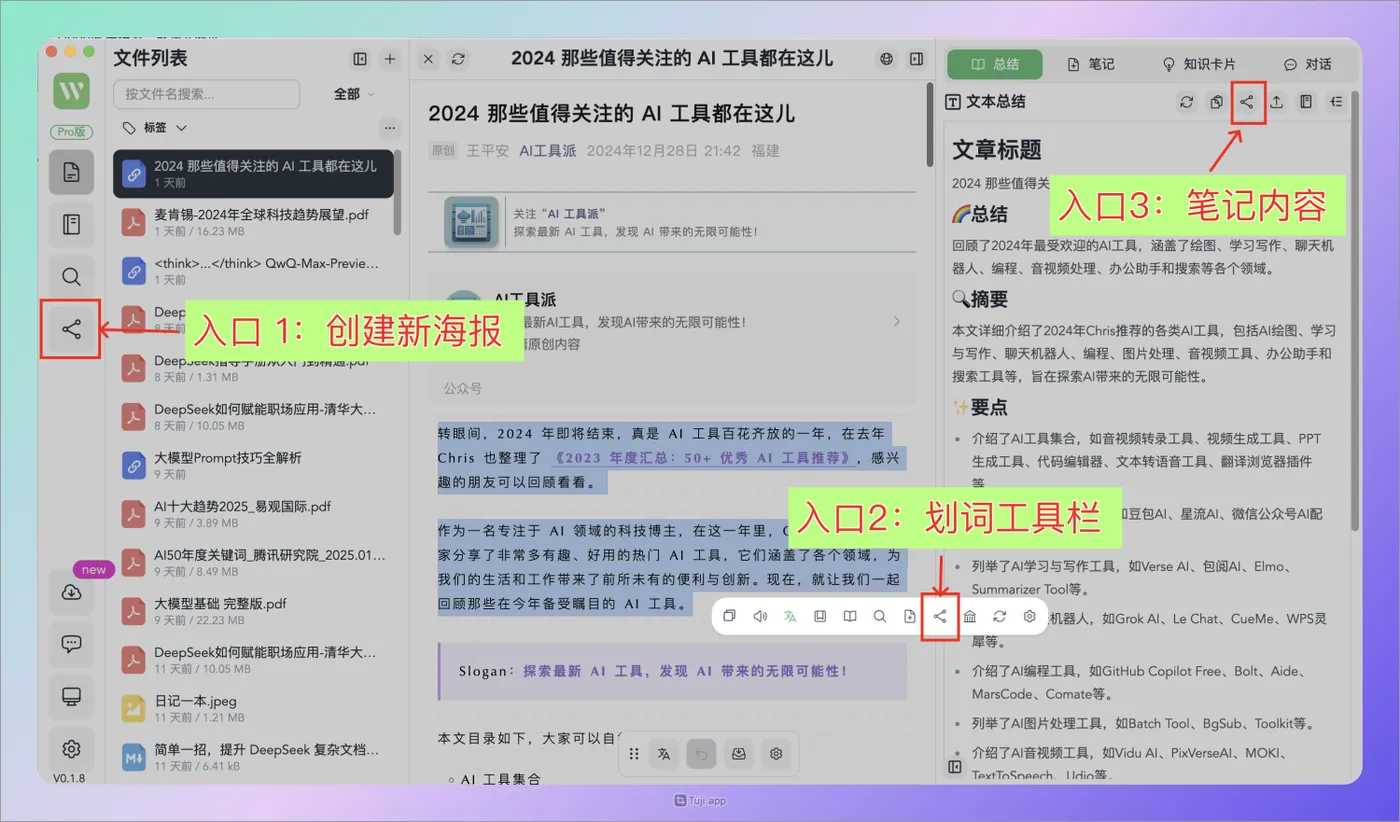
Task: Click the share icon in 文本总结 header
Action: [x=1247, y=101]
